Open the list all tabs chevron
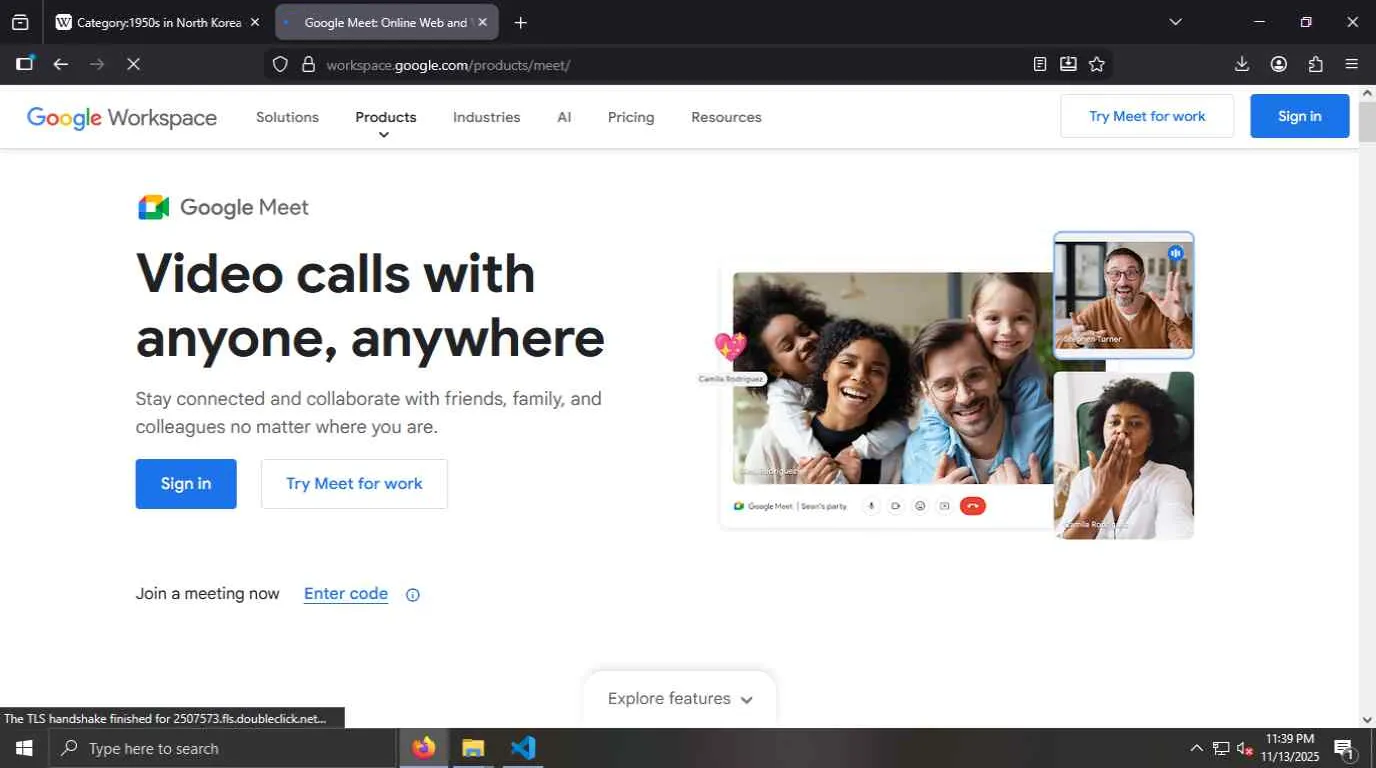The image size is (1376, 768). click(1175, 22)
